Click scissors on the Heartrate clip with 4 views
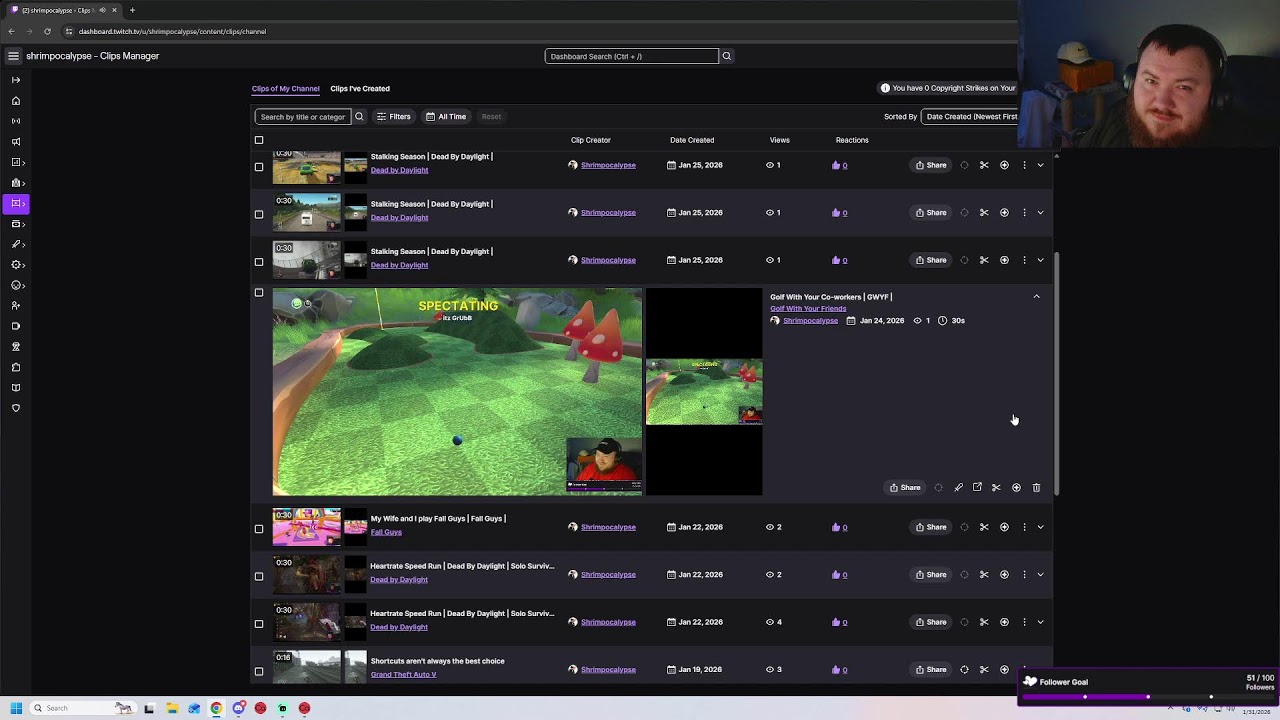This screenshot has height=720, width=1280. [x=984, y=622]
